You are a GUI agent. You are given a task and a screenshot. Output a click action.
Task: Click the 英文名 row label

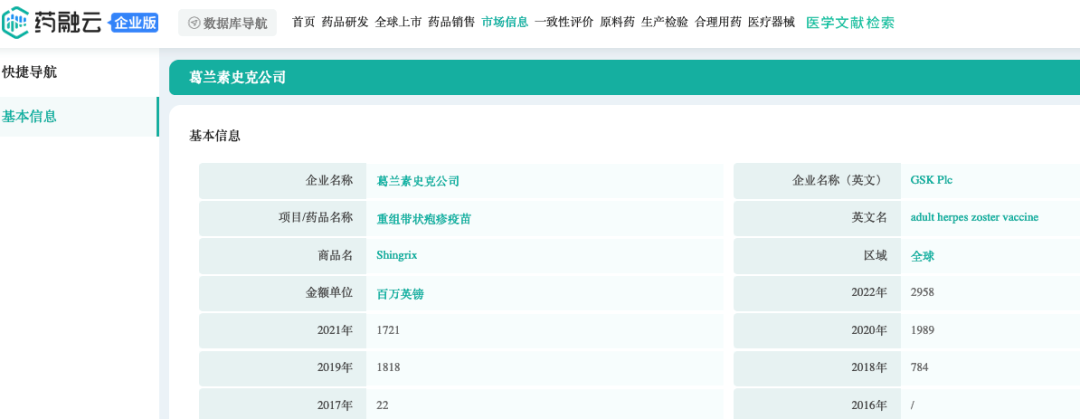(x=869, y=218)
